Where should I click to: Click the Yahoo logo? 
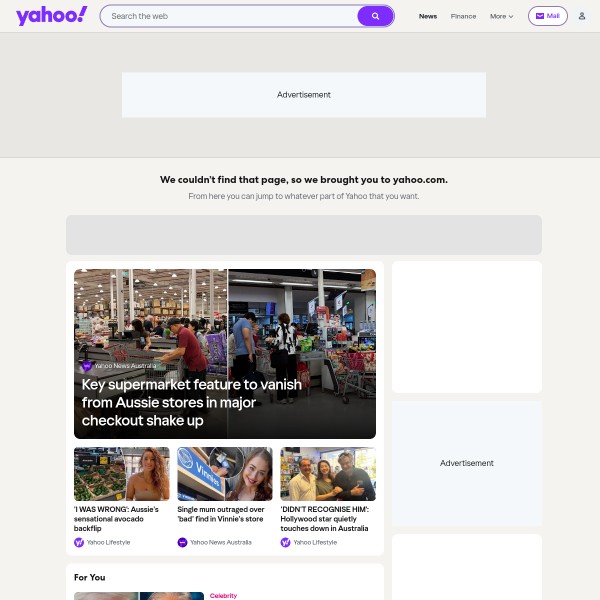(x=52, y=16)
